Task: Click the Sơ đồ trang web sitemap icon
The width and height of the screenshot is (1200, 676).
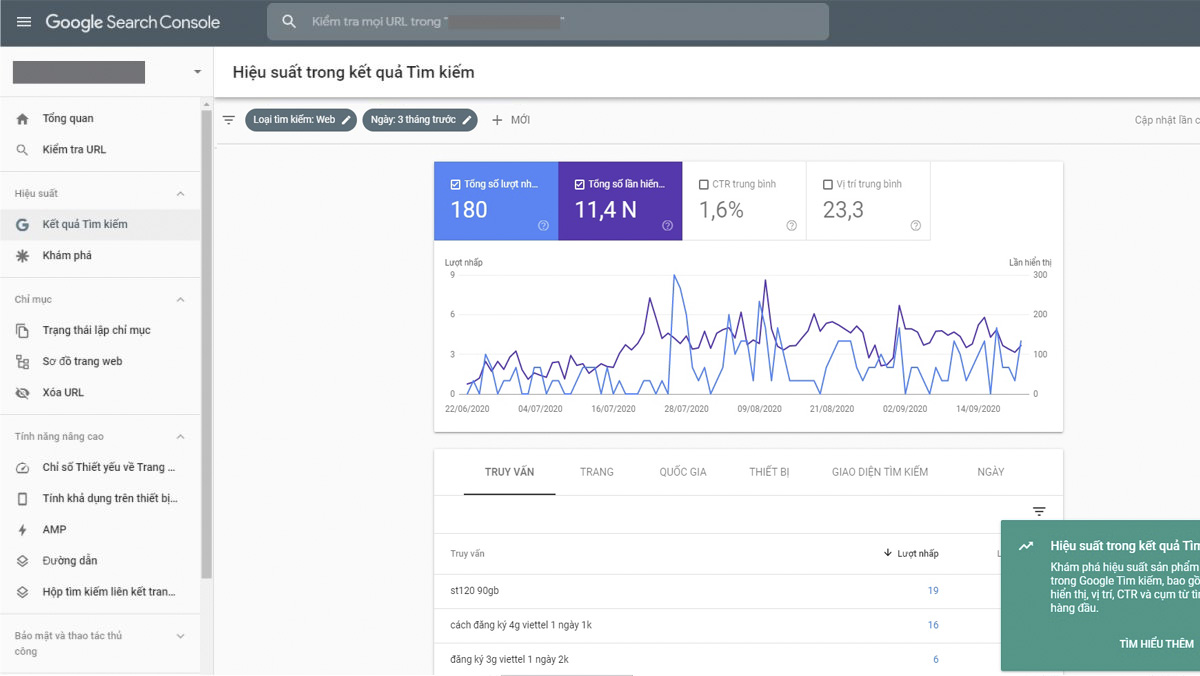Action: 23,362
